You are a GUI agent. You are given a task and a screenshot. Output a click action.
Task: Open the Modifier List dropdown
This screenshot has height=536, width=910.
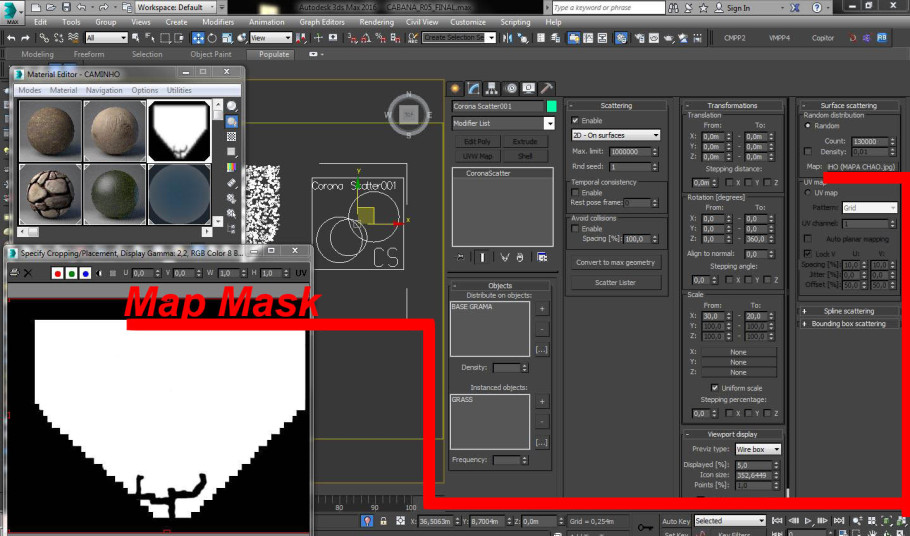click(x=503, y=123)
